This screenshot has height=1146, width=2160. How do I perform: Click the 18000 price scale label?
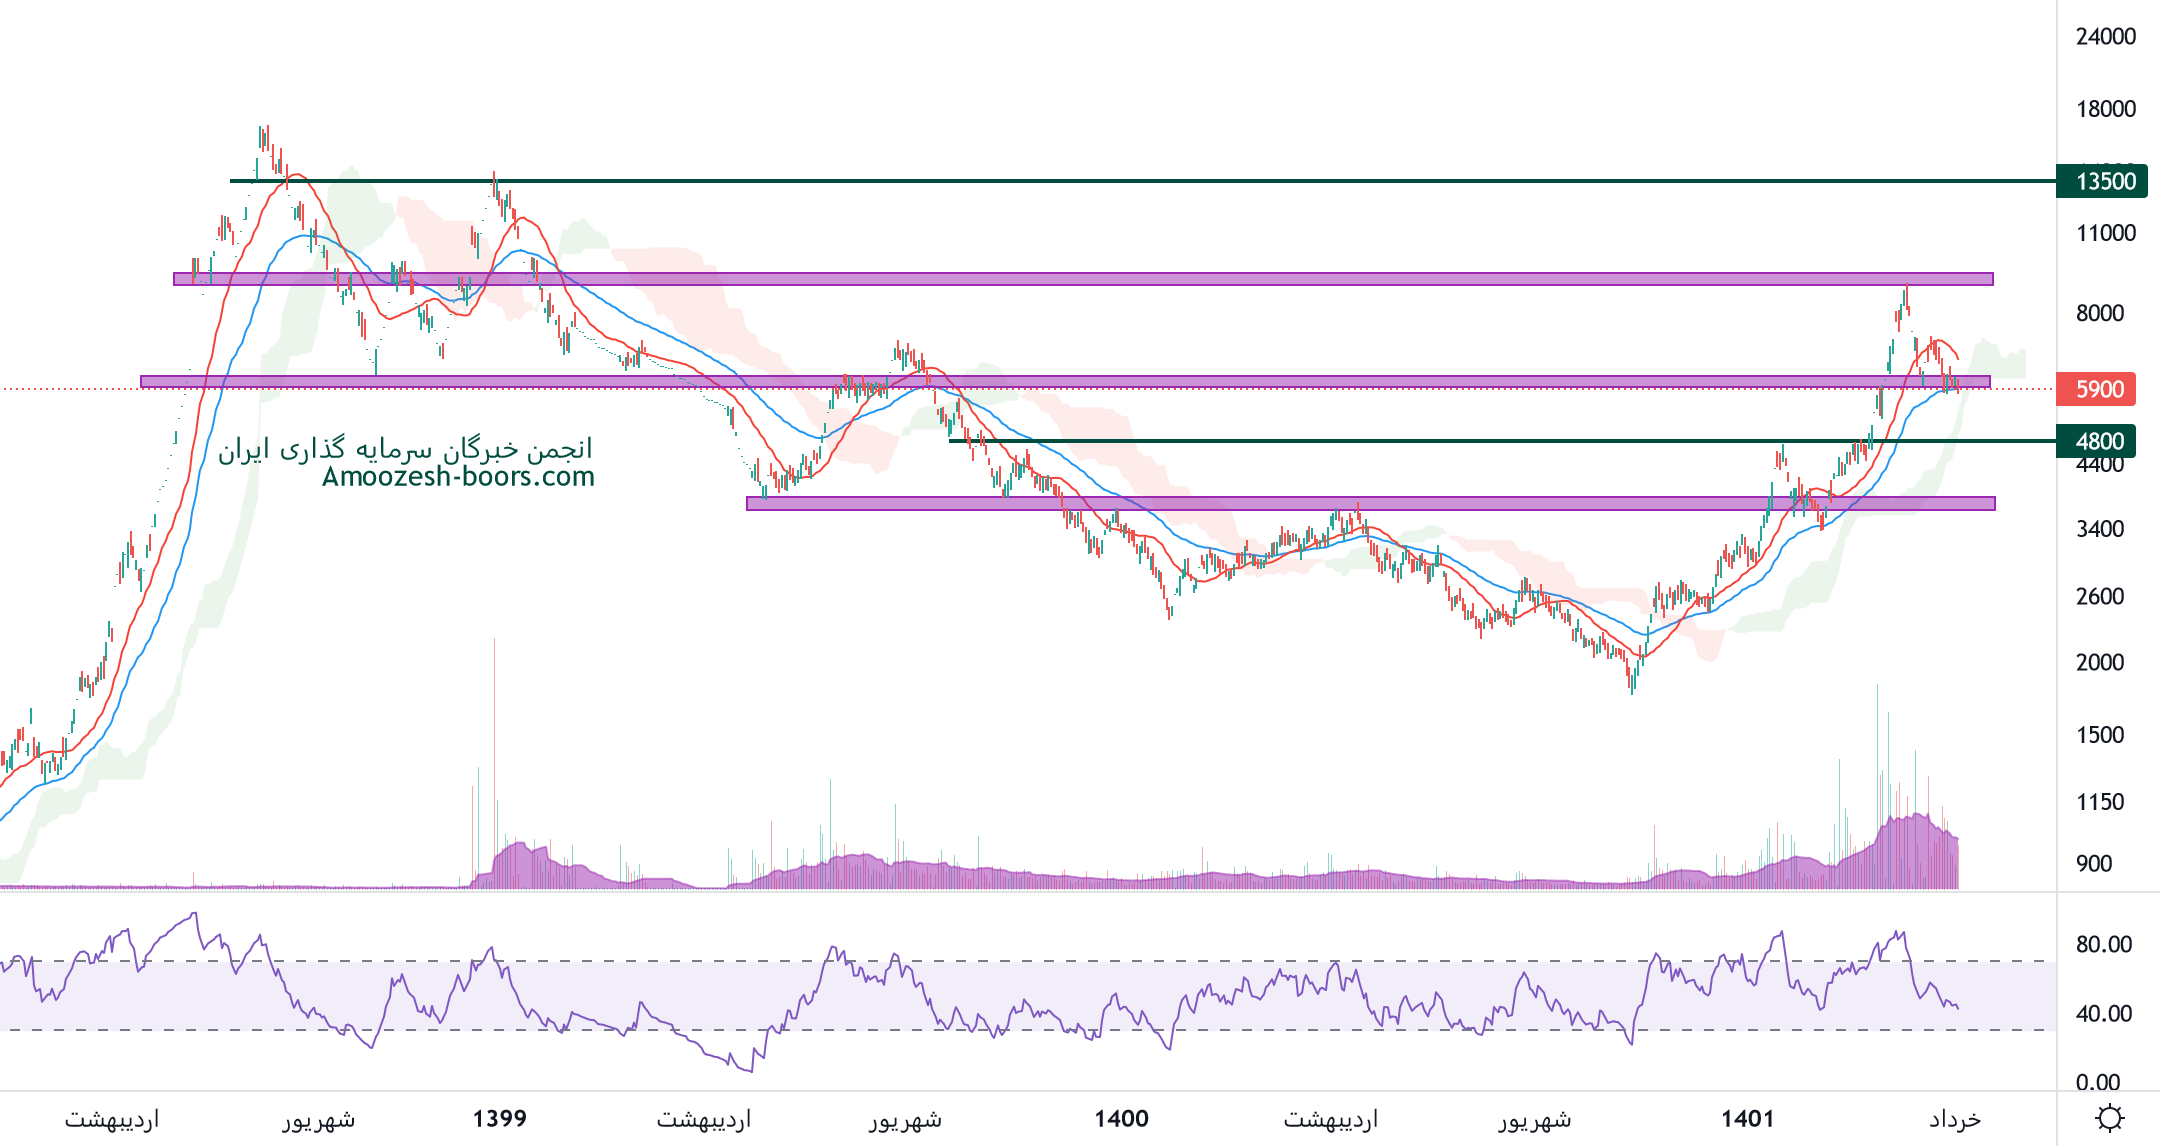coord(2105,109)
